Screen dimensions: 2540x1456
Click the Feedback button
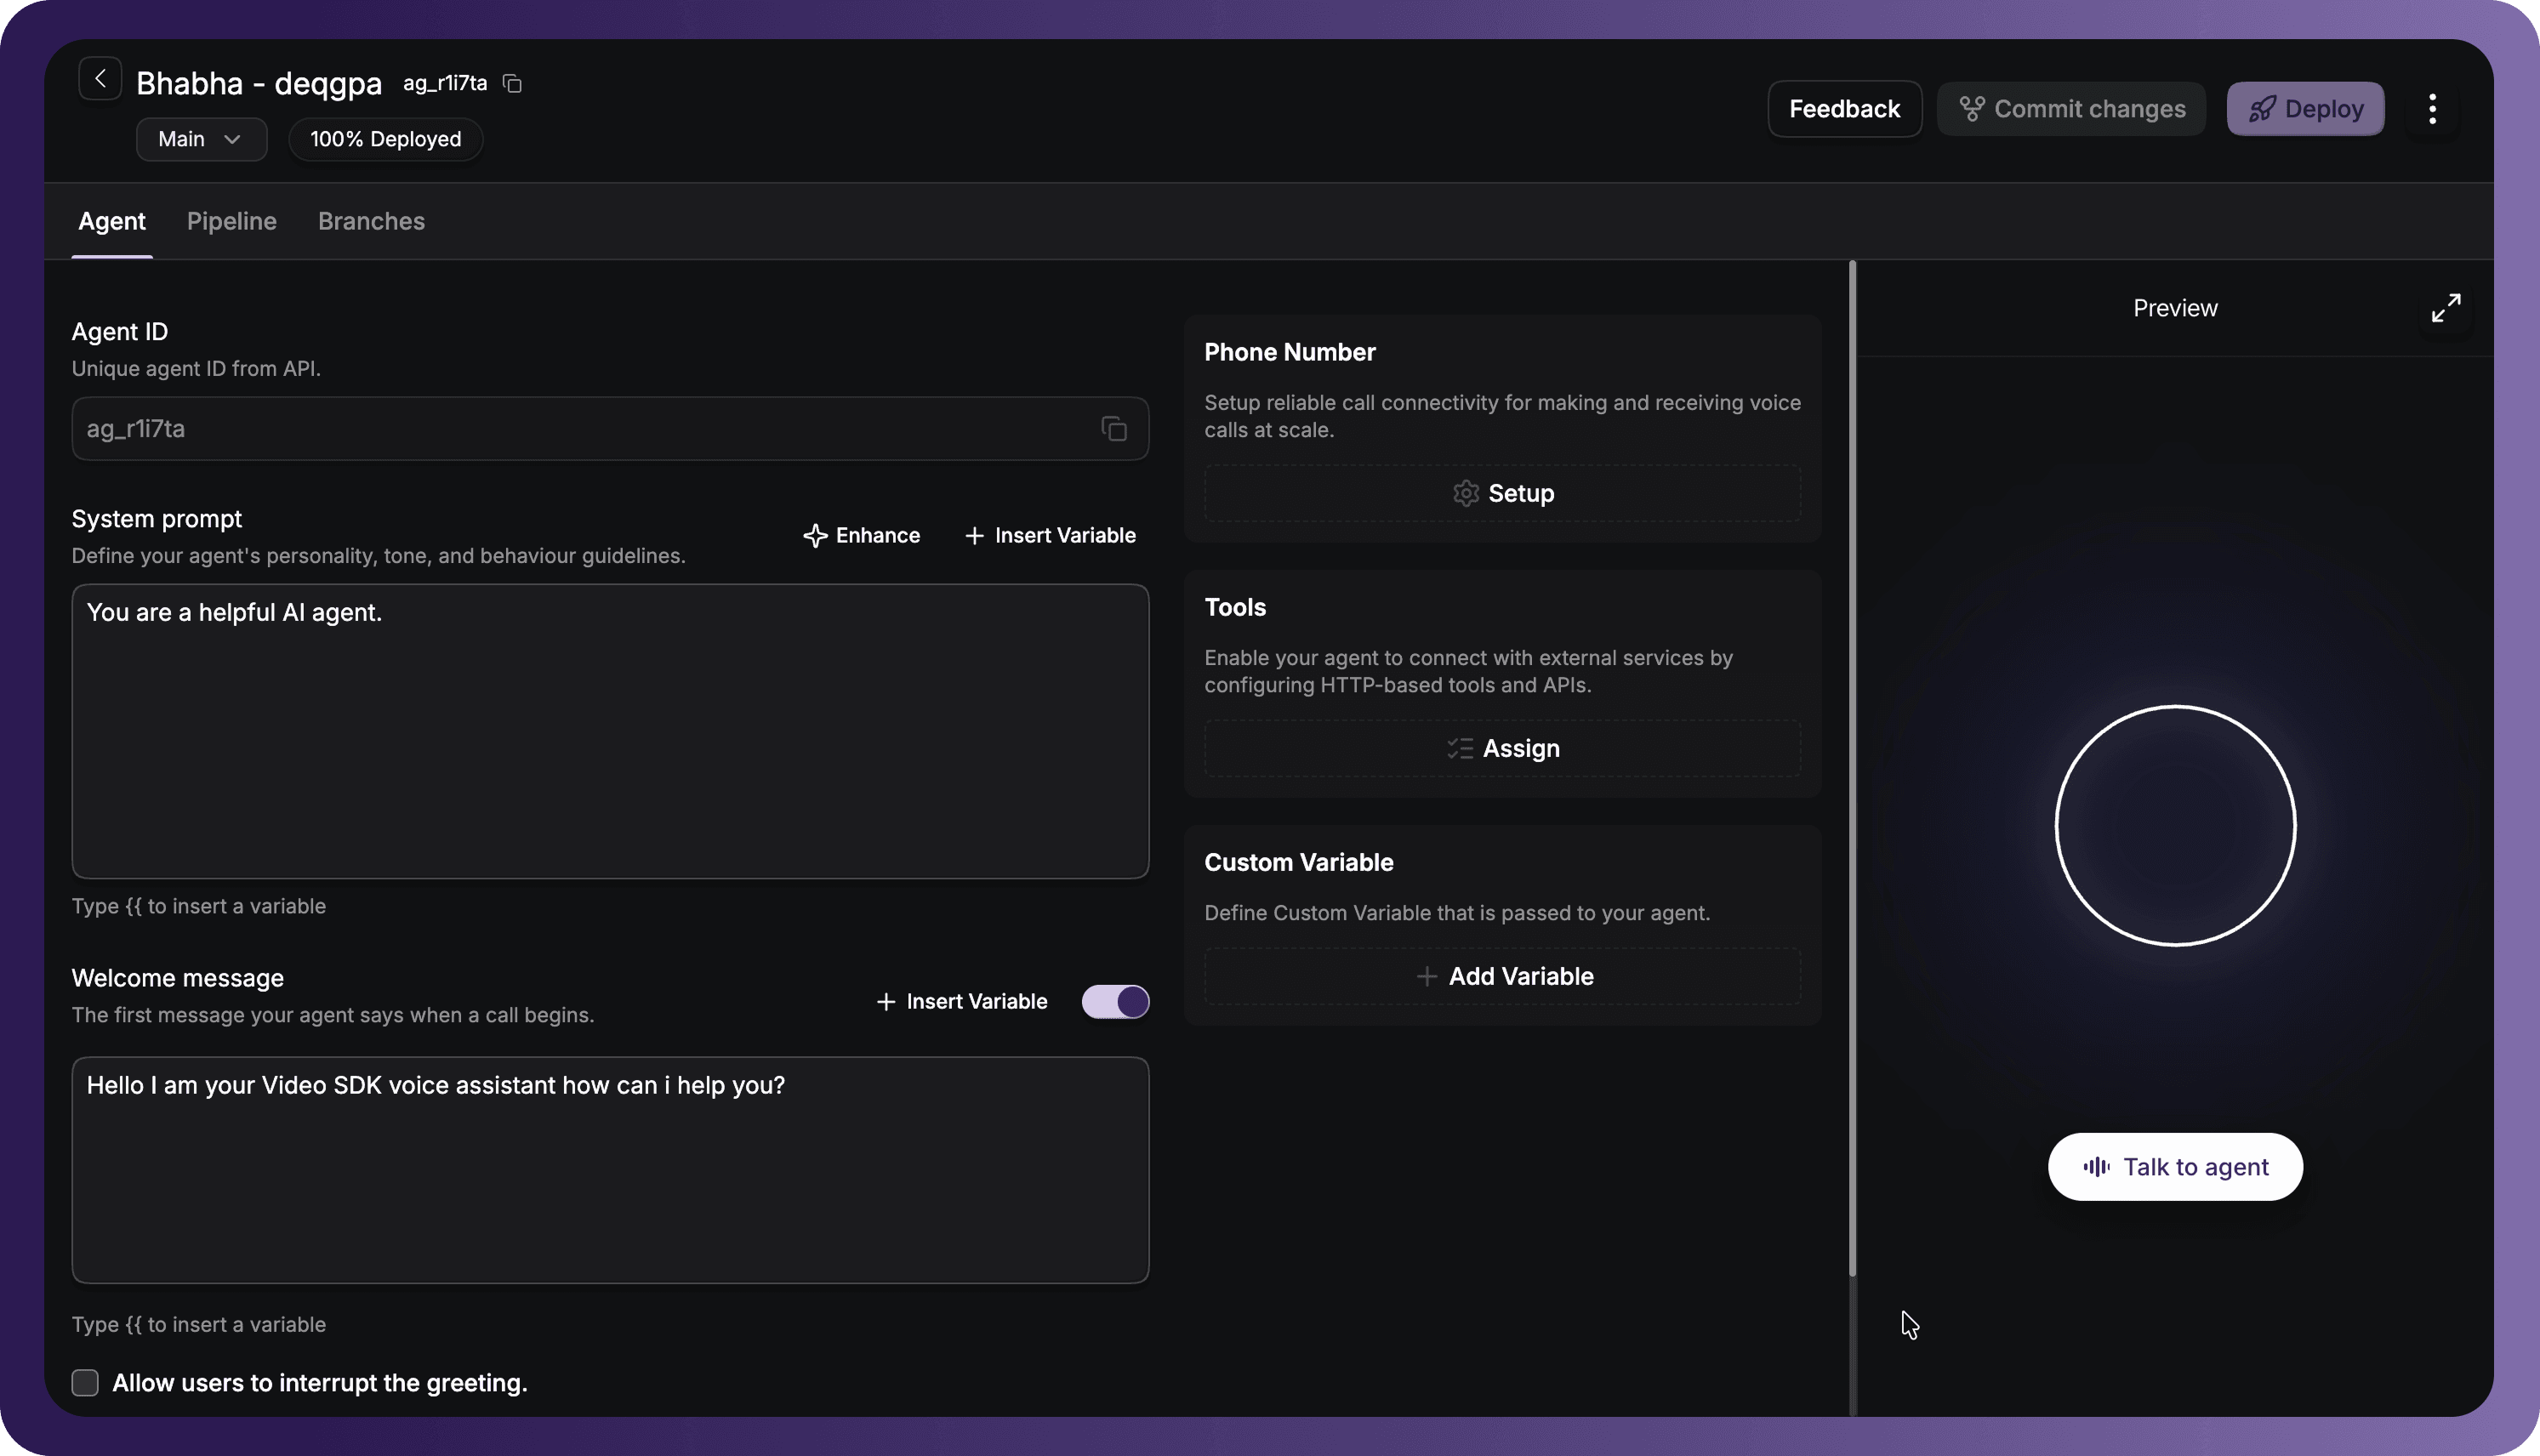tap(1844, 109)
